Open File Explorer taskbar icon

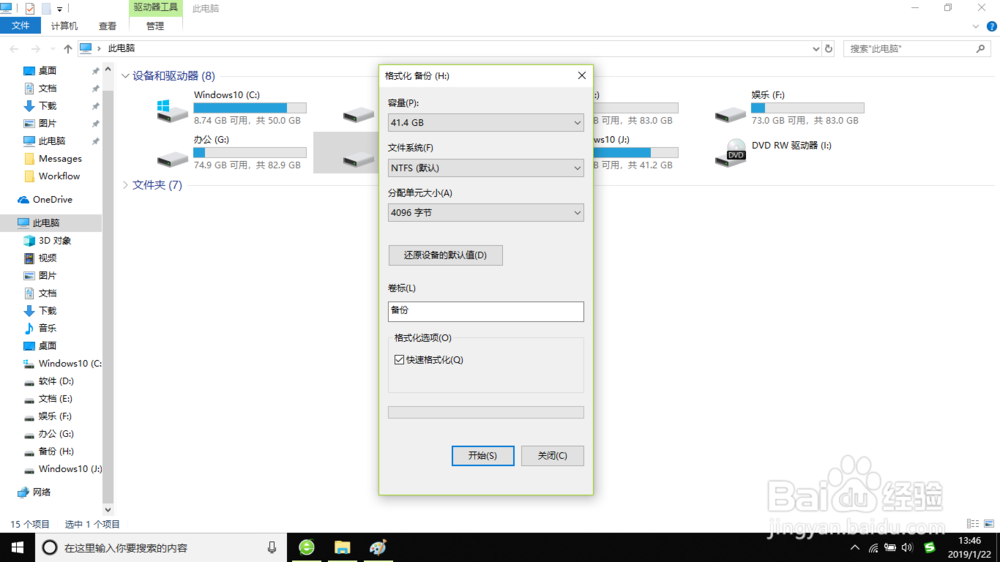(342, 547)
